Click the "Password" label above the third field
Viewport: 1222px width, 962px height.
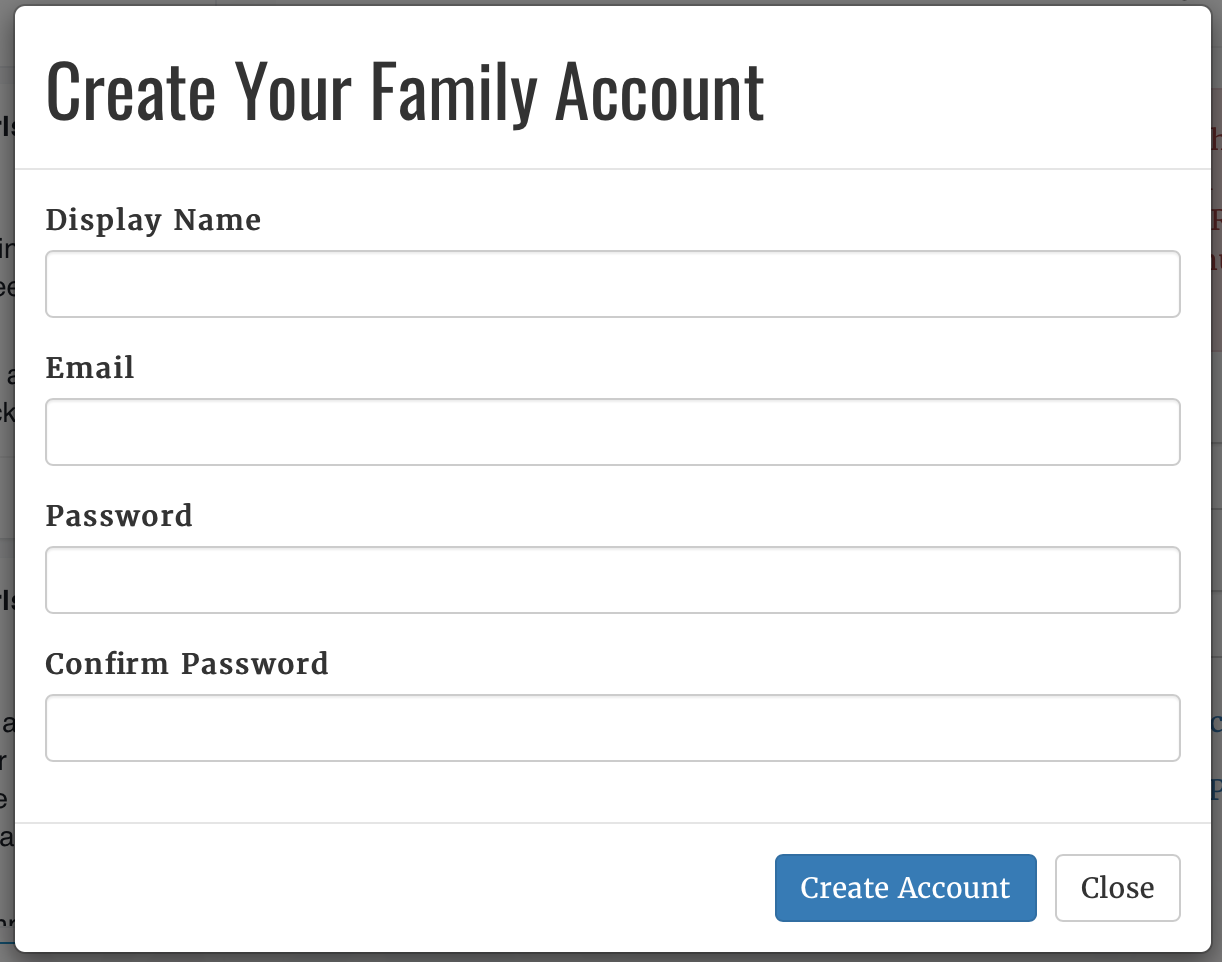point(119,516)
